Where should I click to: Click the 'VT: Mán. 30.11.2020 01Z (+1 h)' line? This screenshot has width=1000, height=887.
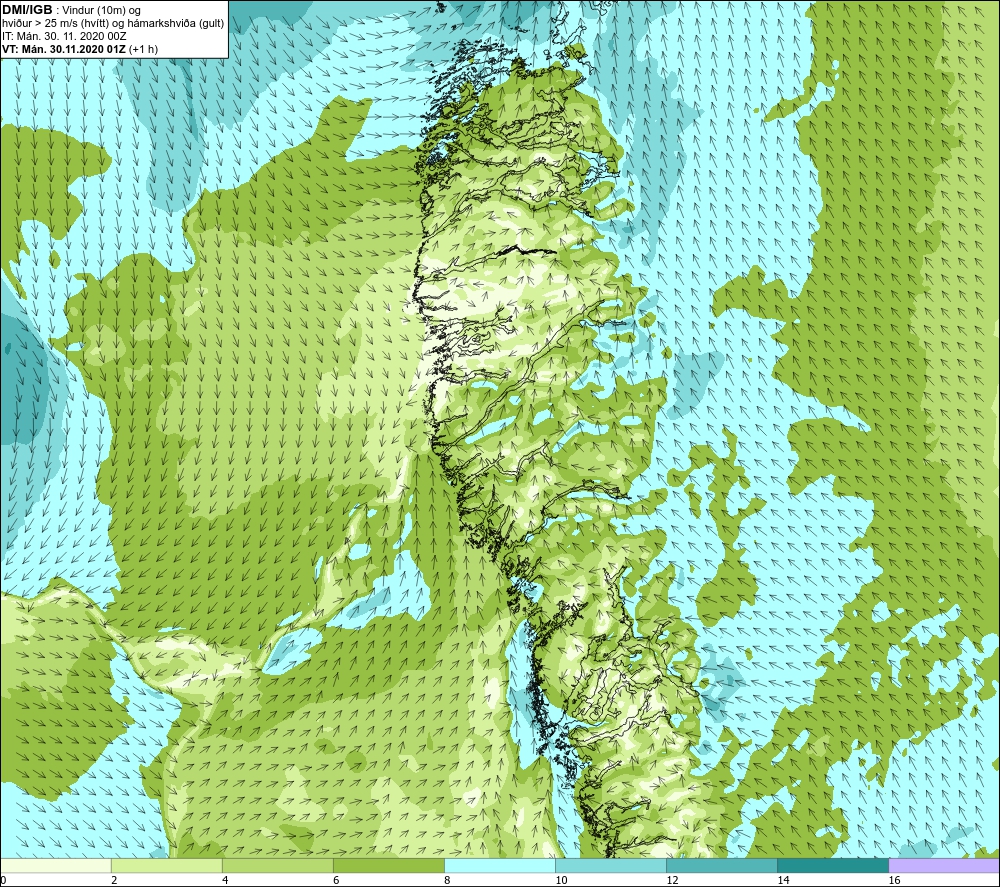(x=80, y=49)
